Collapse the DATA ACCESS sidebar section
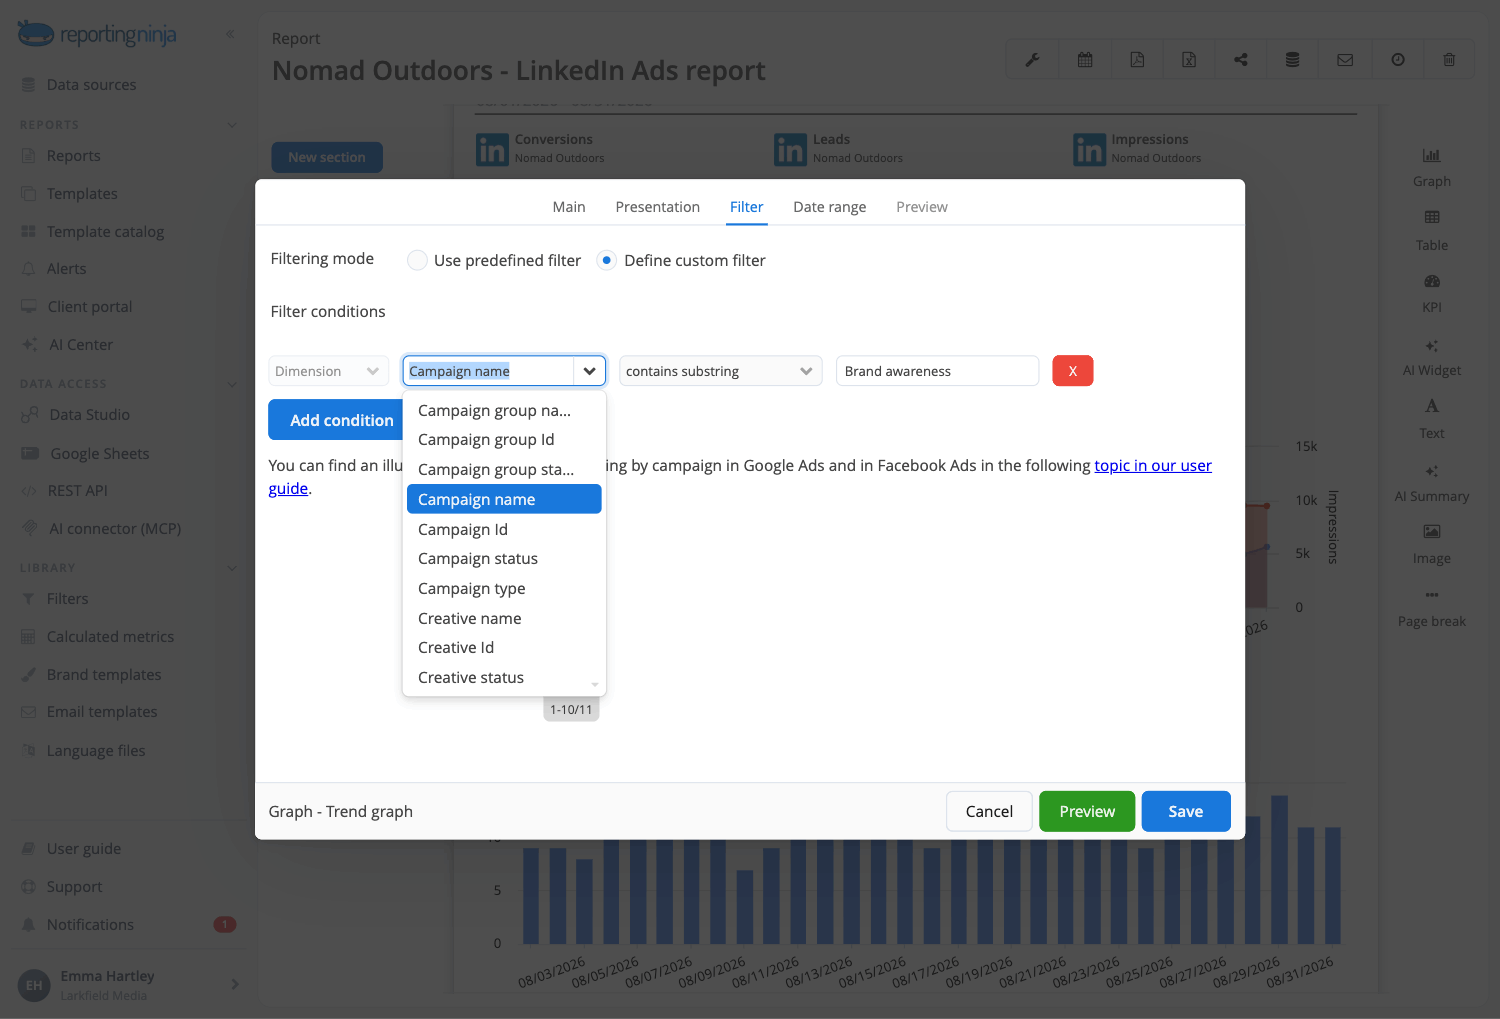Image resolution: width=1500 pixels, height=1019 pixels. pos(232,384)
